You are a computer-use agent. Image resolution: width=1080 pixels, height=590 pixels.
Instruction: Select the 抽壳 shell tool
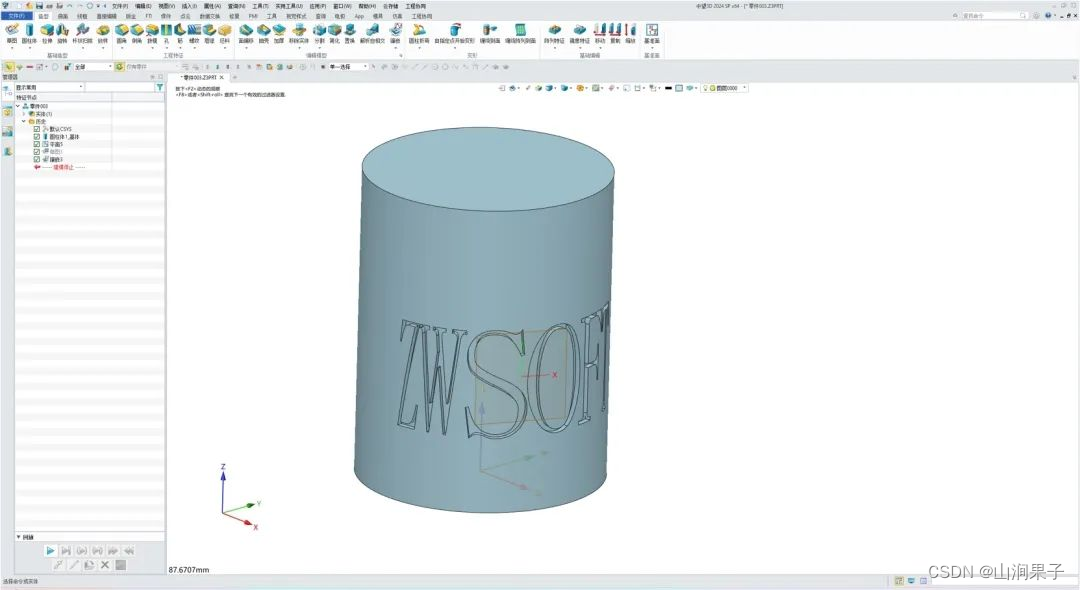(x=264, y=32)
